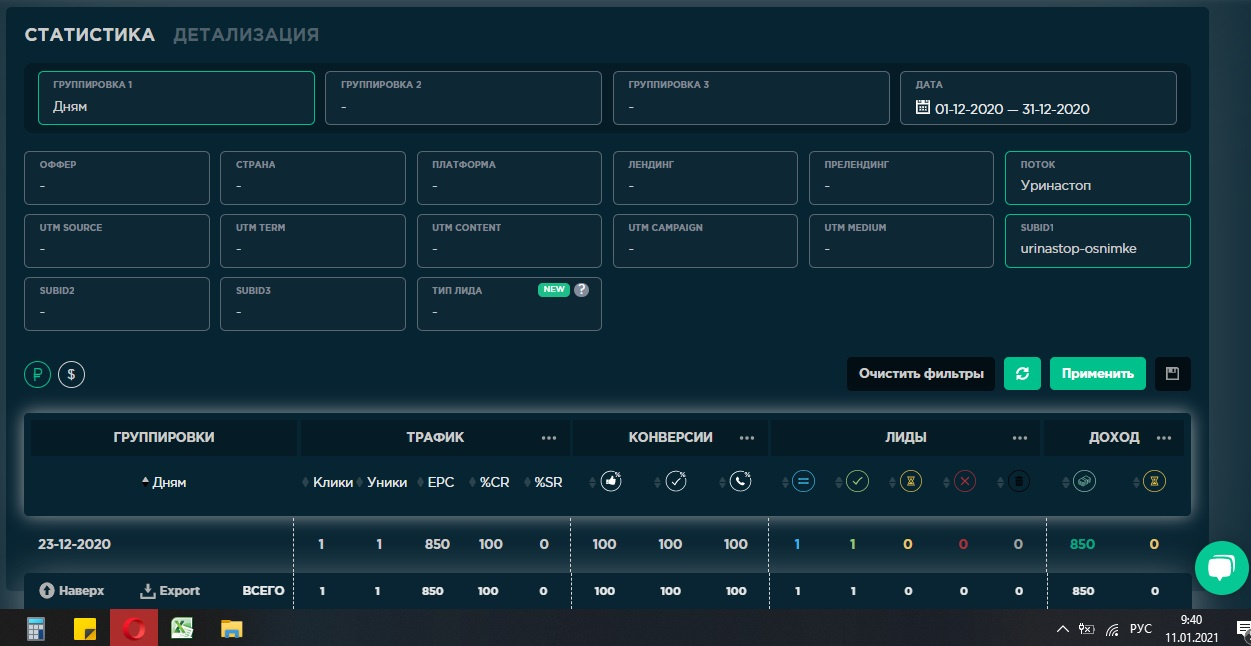
Task: Click the save filters floppy disk icon
Action: click(1172, 373)
